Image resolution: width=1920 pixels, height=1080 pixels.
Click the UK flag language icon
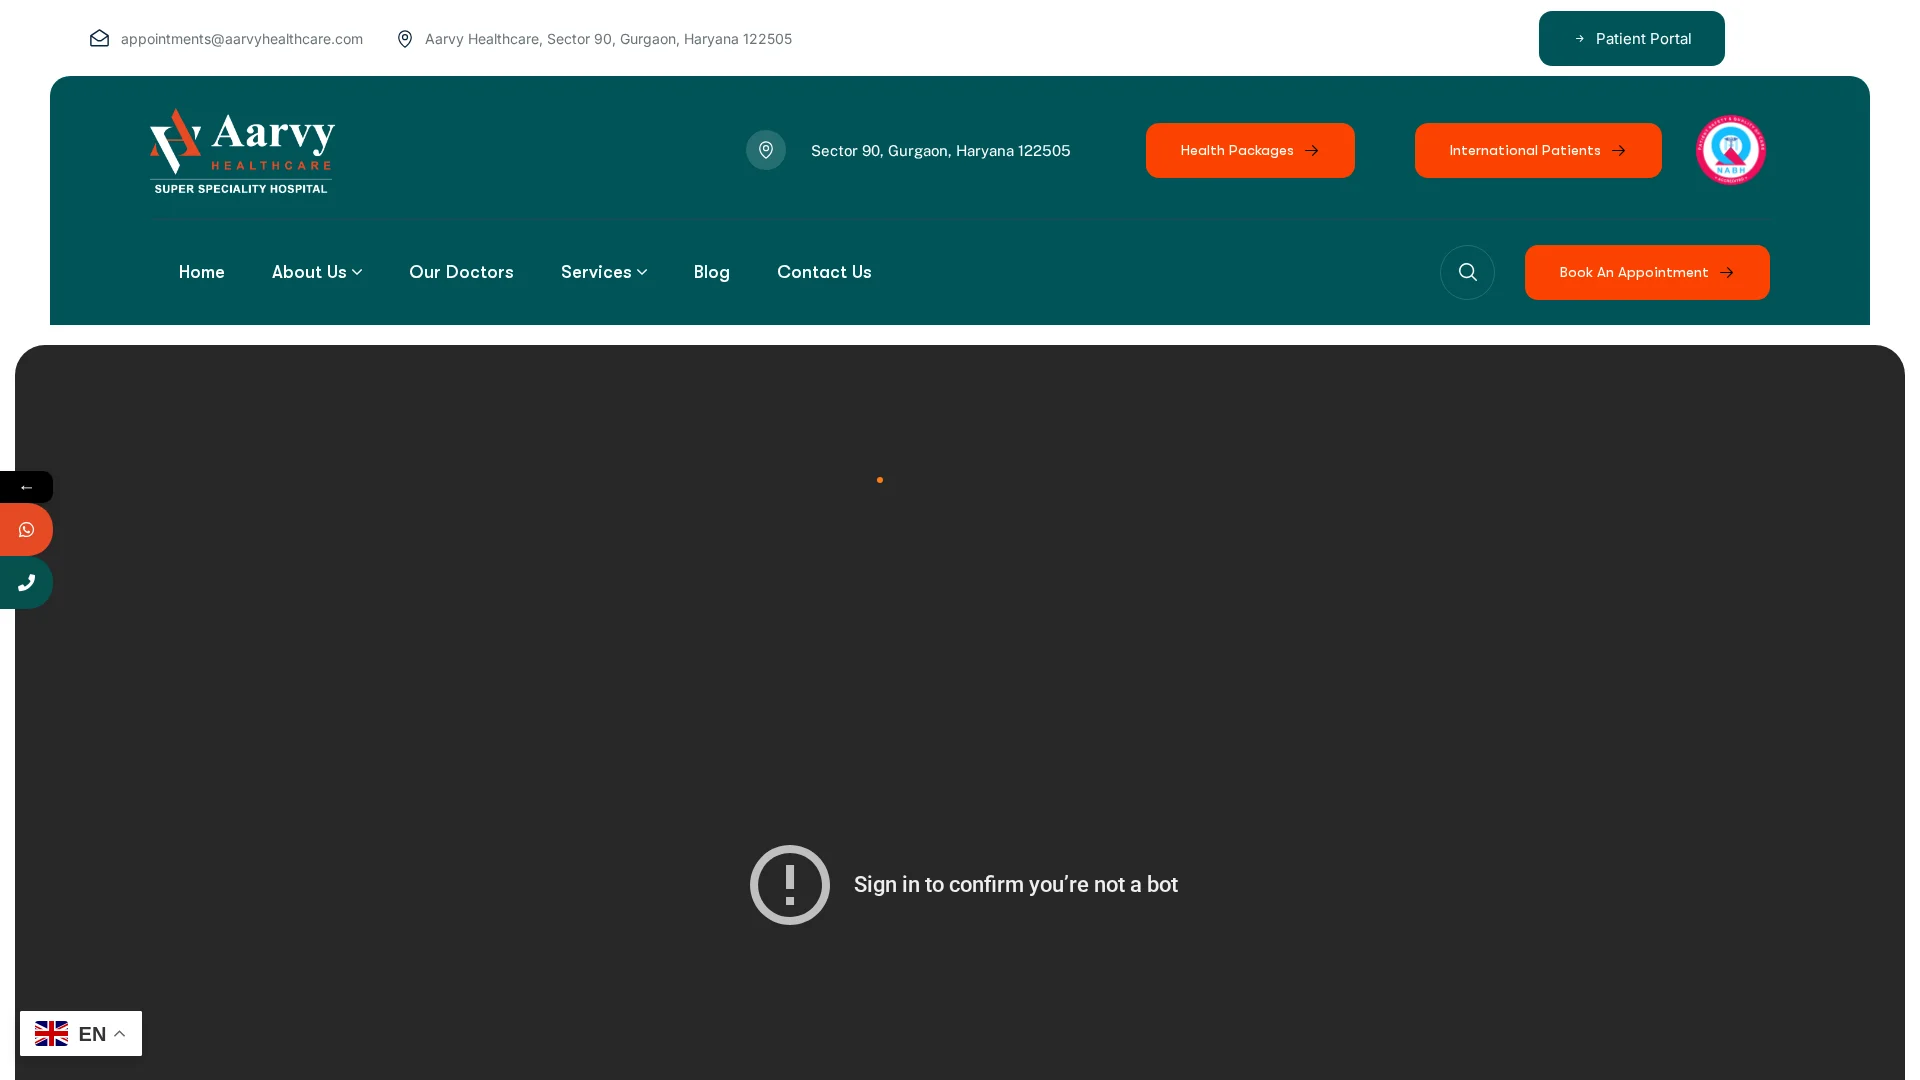coord(52,1033)
